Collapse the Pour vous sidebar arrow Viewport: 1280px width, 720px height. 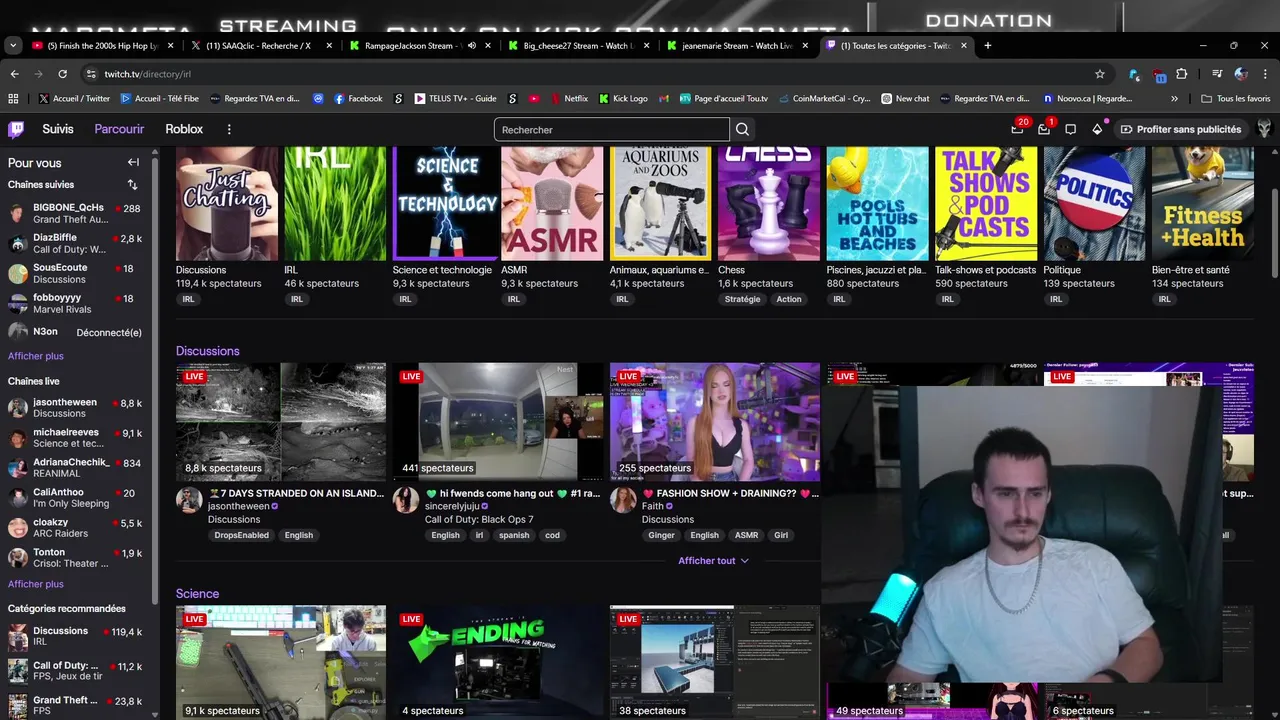point(133,162)
